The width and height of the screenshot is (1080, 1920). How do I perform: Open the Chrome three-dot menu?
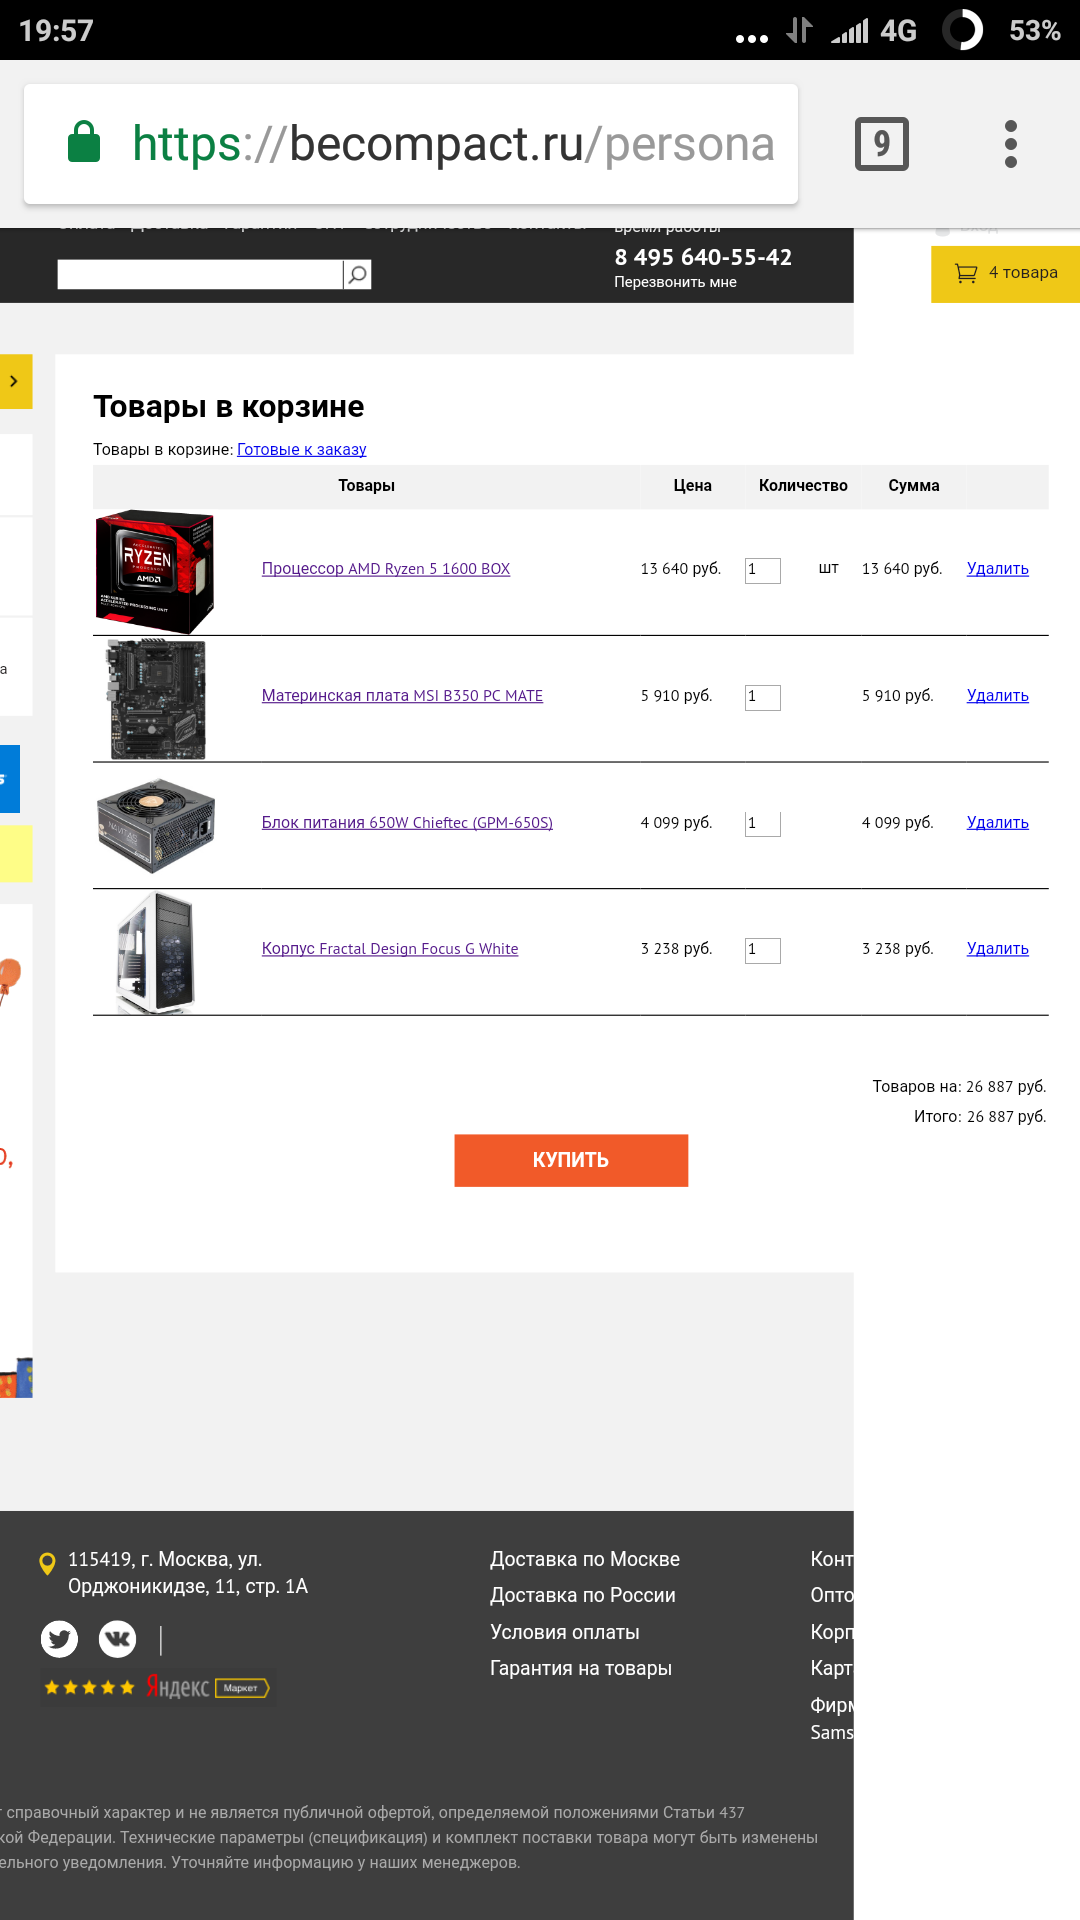[1011, 144]
